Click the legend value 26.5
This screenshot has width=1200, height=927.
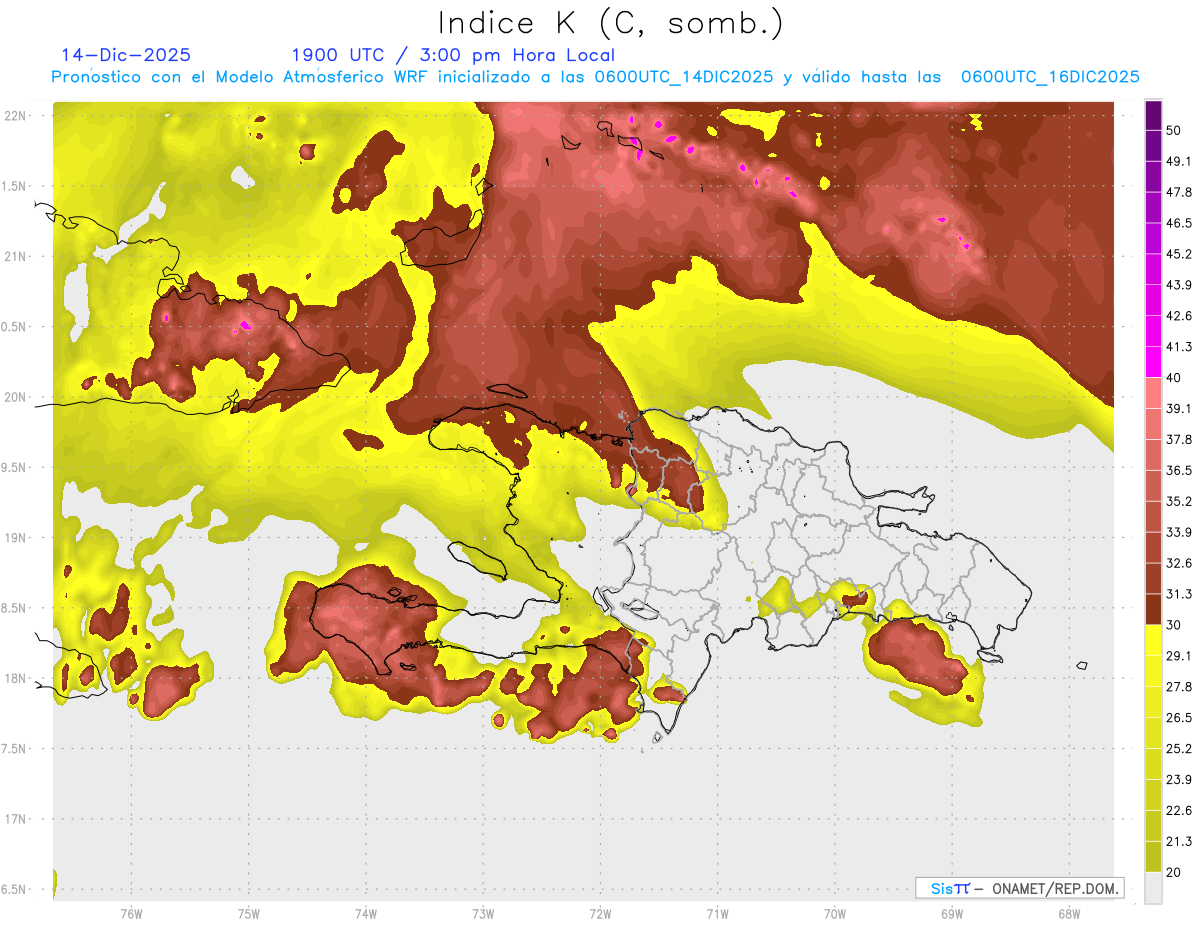[x=1178, y=717]
